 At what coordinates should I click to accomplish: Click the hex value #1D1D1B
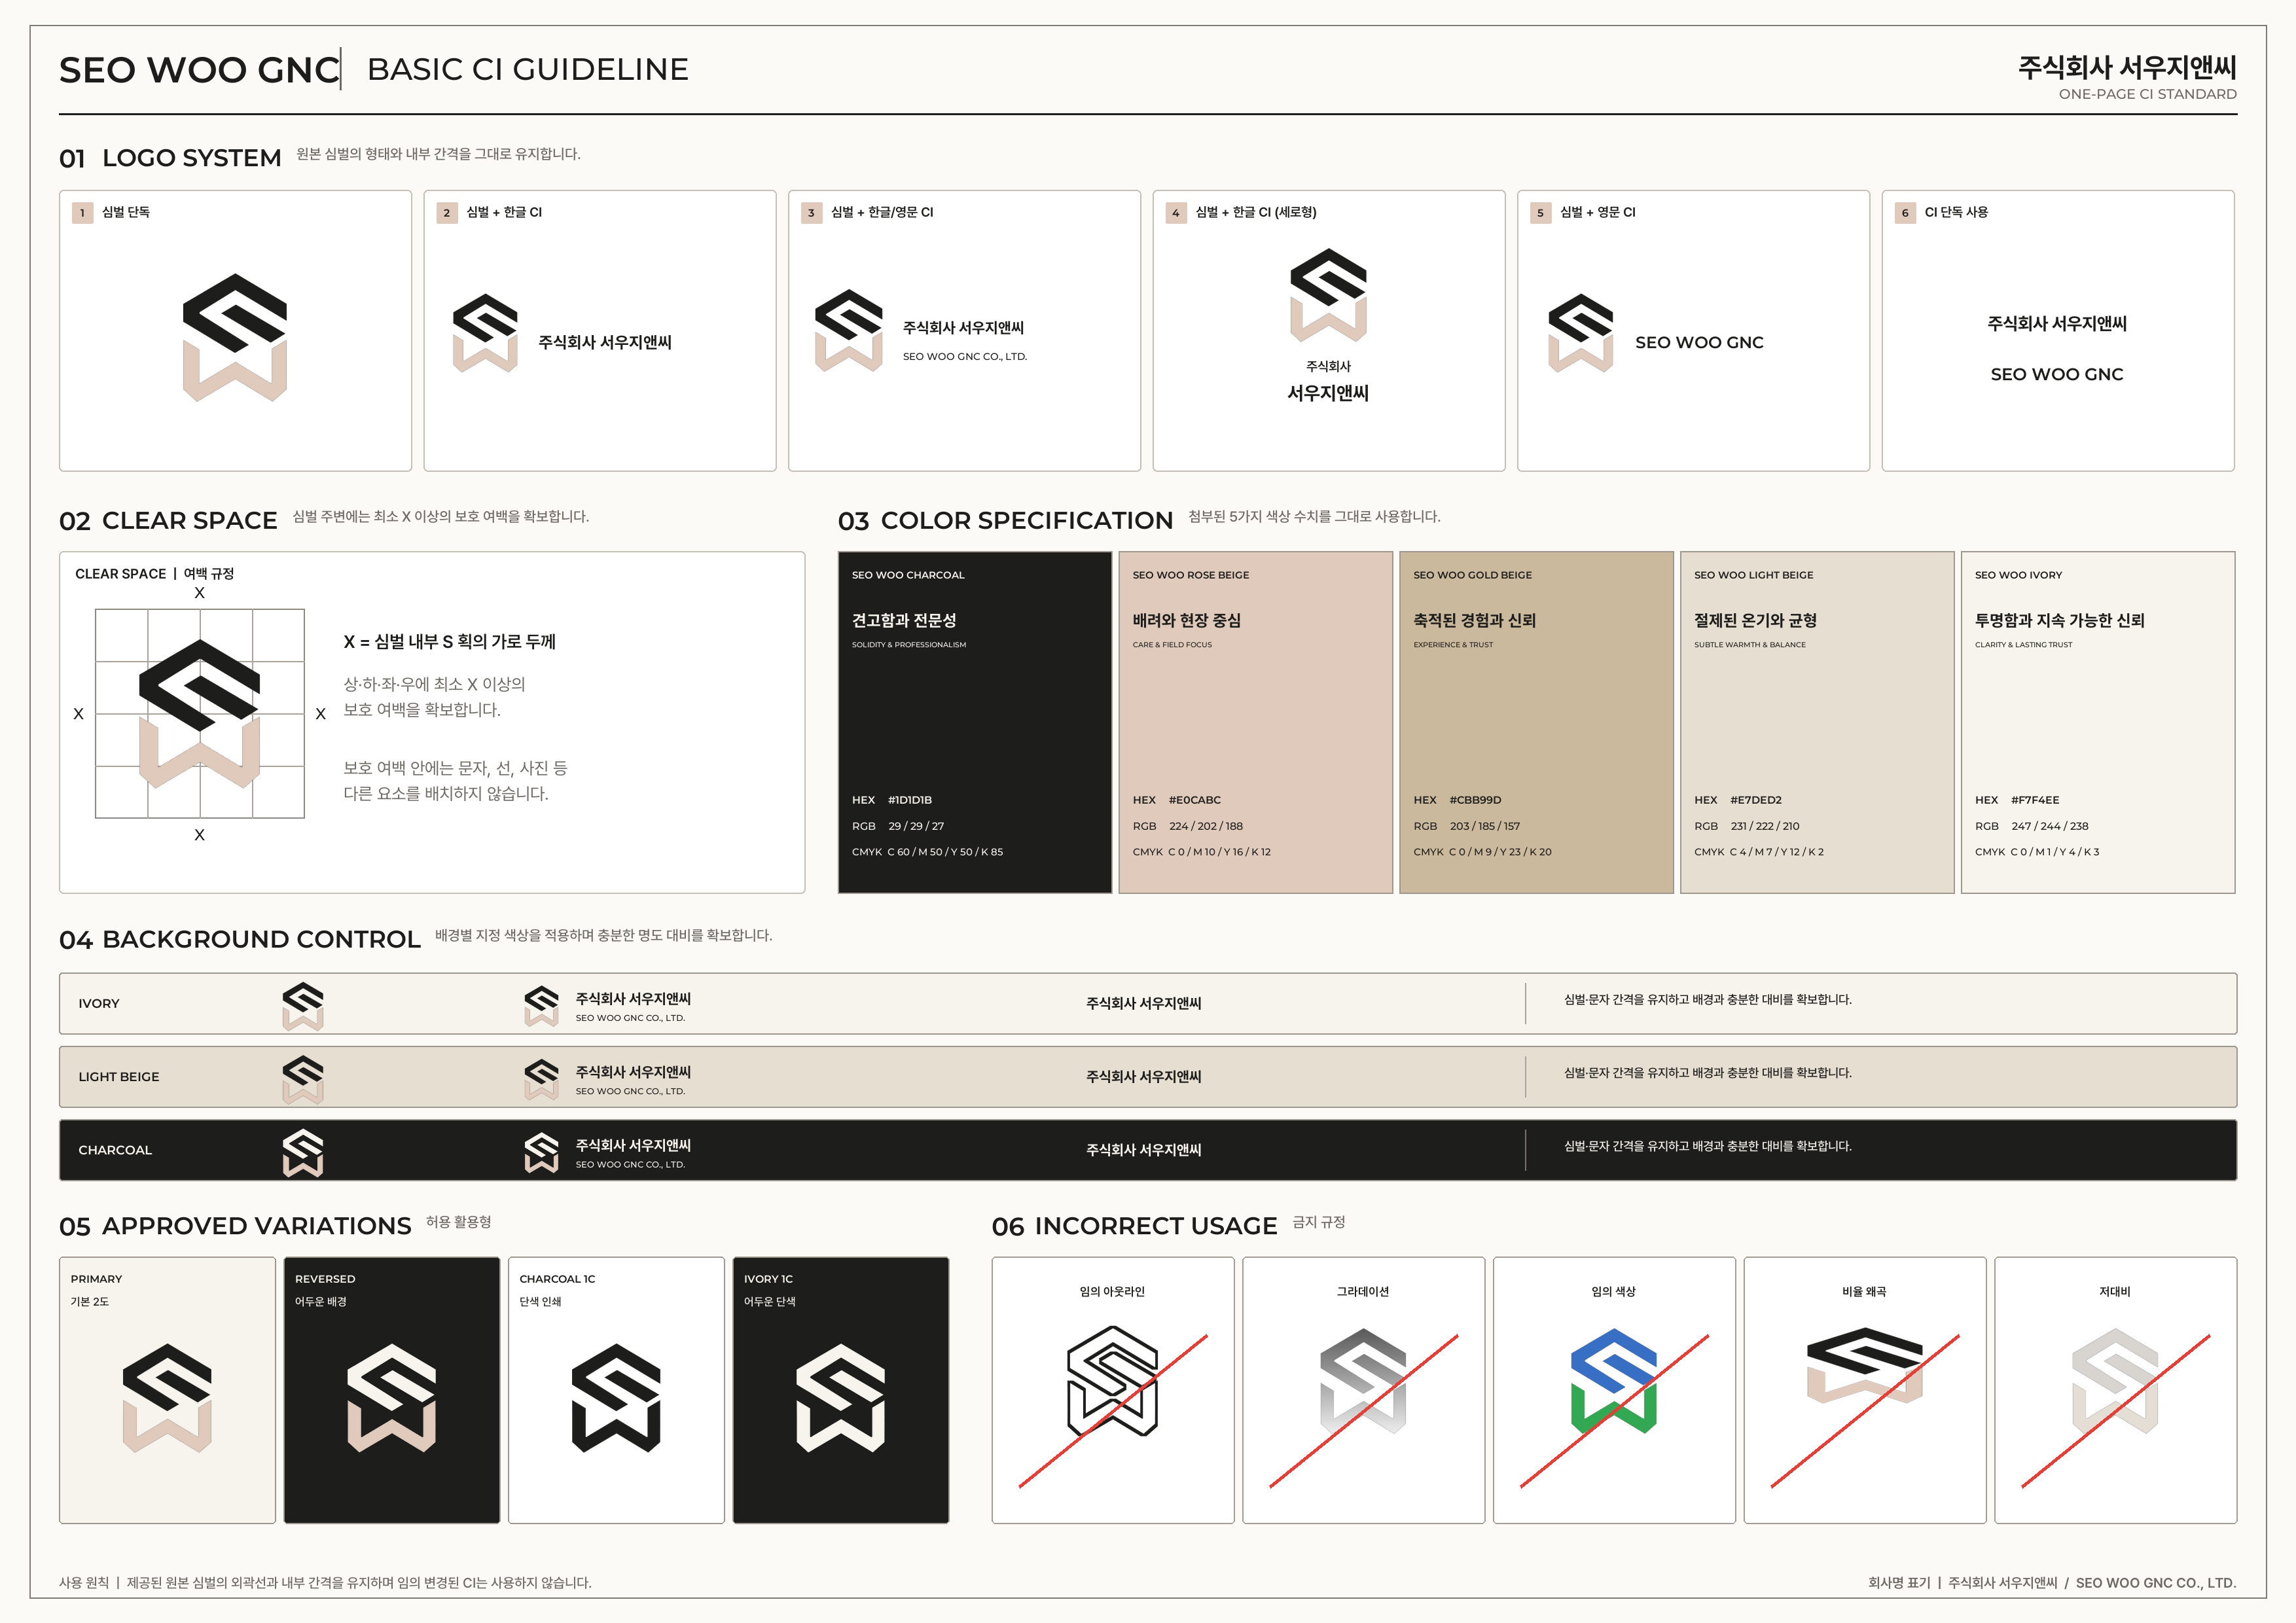(910, 800)
